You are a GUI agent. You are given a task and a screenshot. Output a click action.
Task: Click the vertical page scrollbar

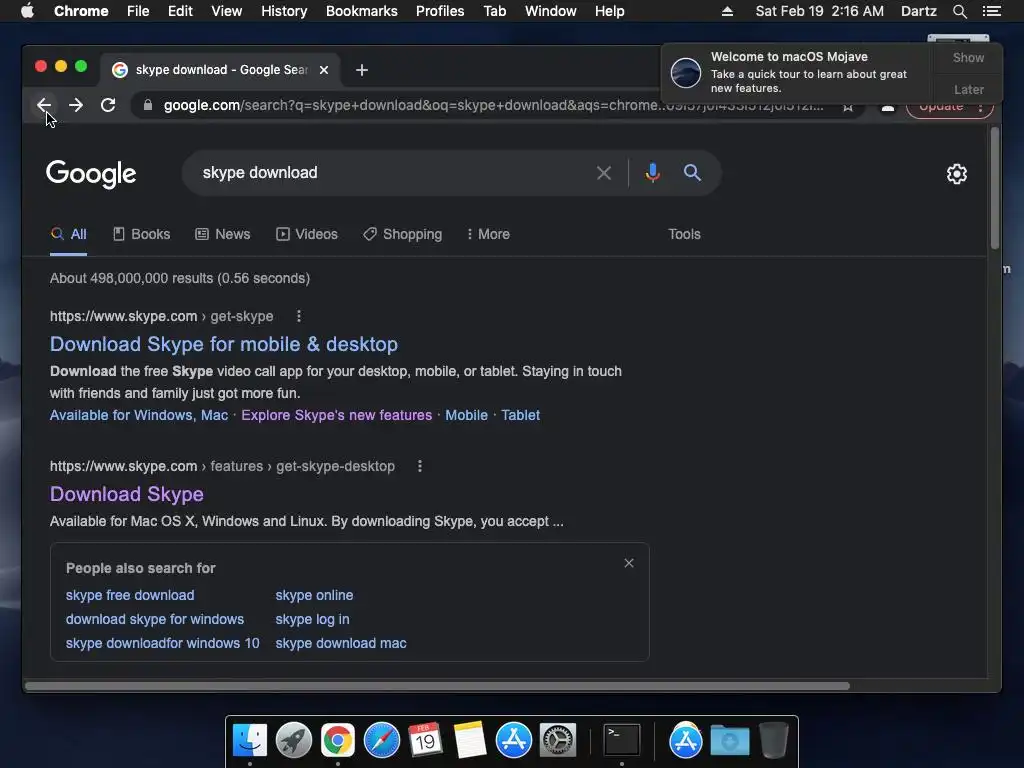(x=995, y=188)
